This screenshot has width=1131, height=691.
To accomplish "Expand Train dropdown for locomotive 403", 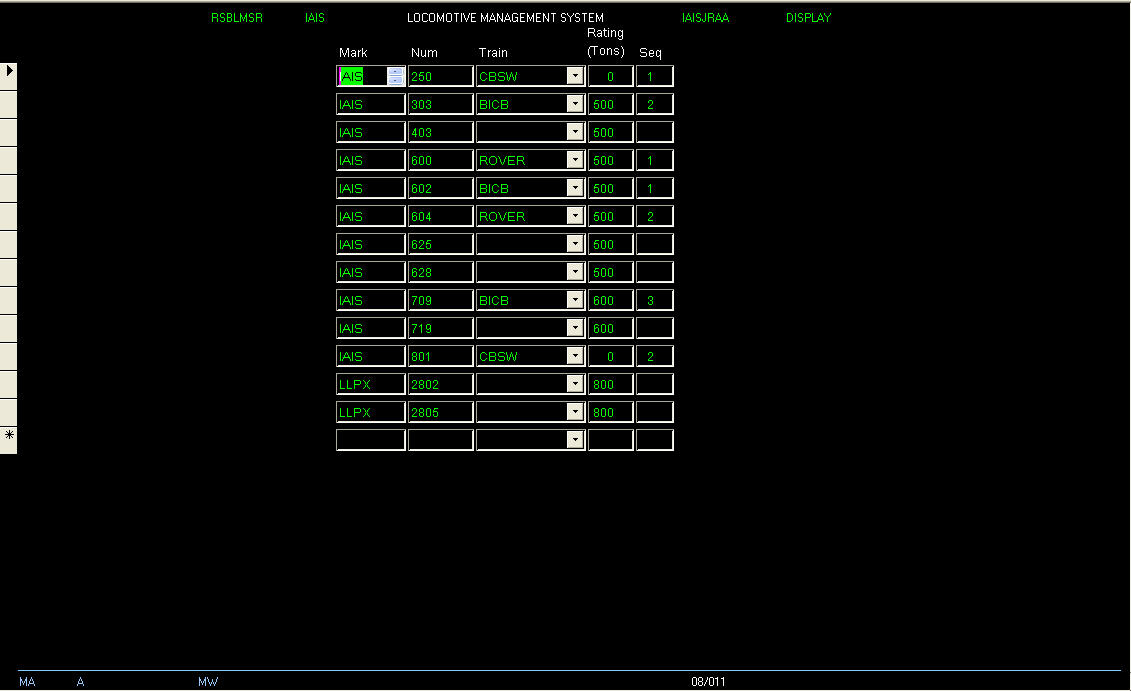I will (575, 132).
